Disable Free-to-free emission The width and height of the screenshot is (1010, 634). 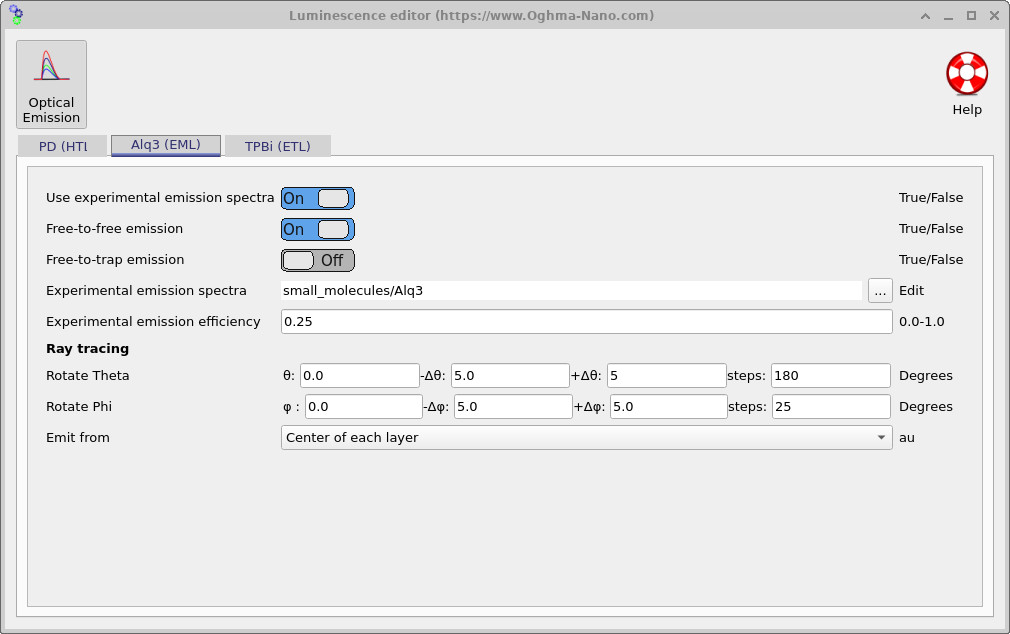(317, 229)
